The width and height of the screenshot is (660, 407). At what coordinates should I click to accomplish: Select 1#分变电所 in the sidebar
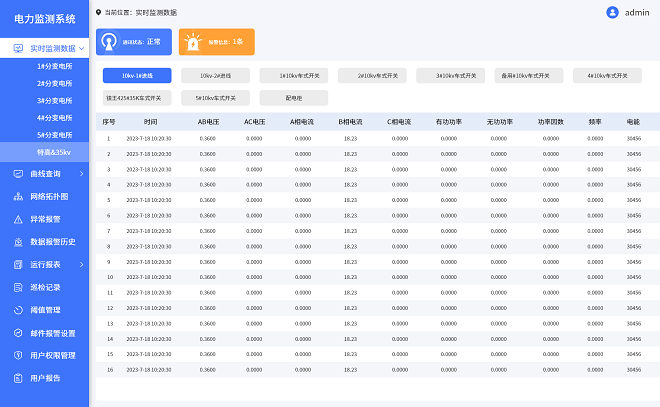coord(54,66)
